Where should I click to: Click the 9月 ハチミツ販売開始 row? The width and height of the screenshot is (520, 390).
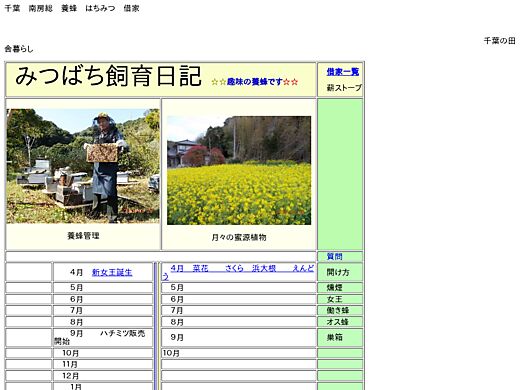(x=103, y=337)
